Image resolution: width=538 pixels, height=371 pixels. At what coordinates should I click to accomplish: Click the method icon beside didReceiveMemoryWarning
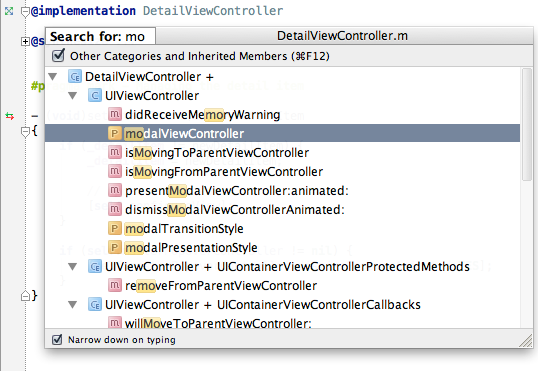pos(115,114)
